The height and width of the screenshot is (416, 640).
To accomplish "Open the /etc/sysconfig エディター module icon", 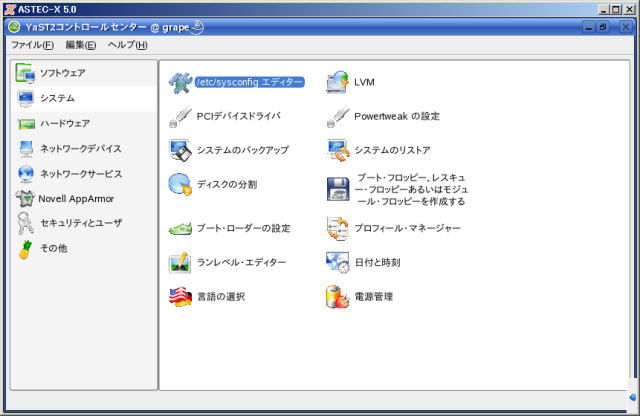I will 180,82.
